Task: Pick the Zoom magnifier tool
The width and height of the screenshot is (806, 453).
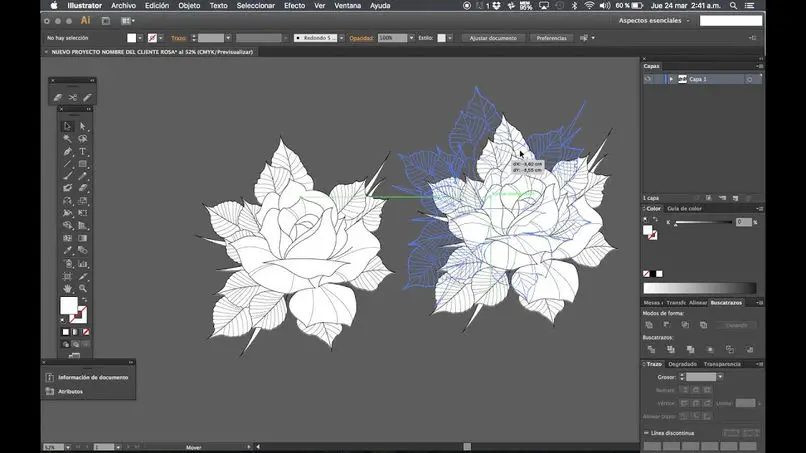Action: [x=83, y=287]
